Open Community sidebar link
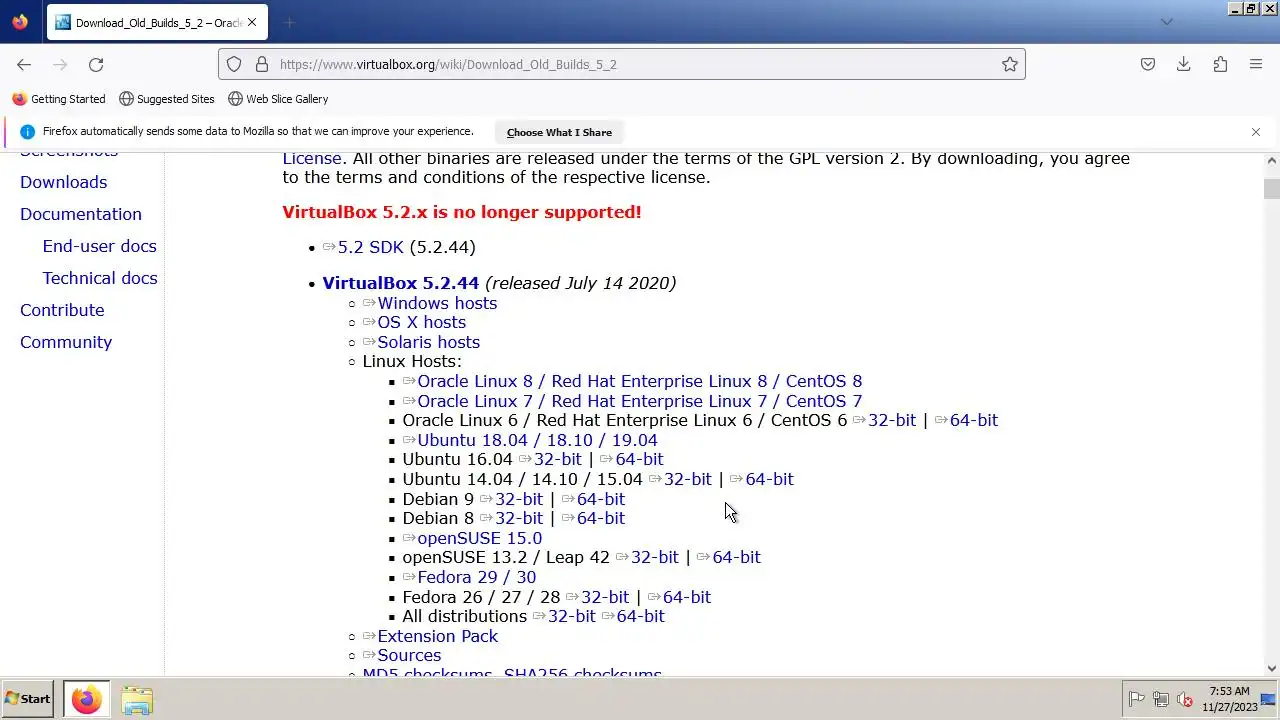 click(66, 342)
